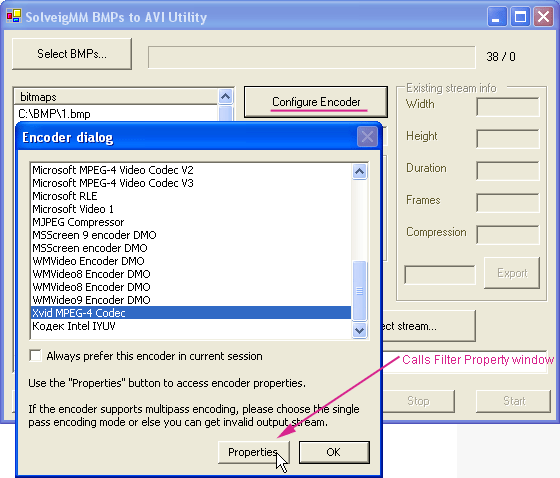The width and height of the screenshot is (560, 478).
Task: Select Microsoft MPEG-4 Video Codec V2
Action: click(x=191, y=170)
